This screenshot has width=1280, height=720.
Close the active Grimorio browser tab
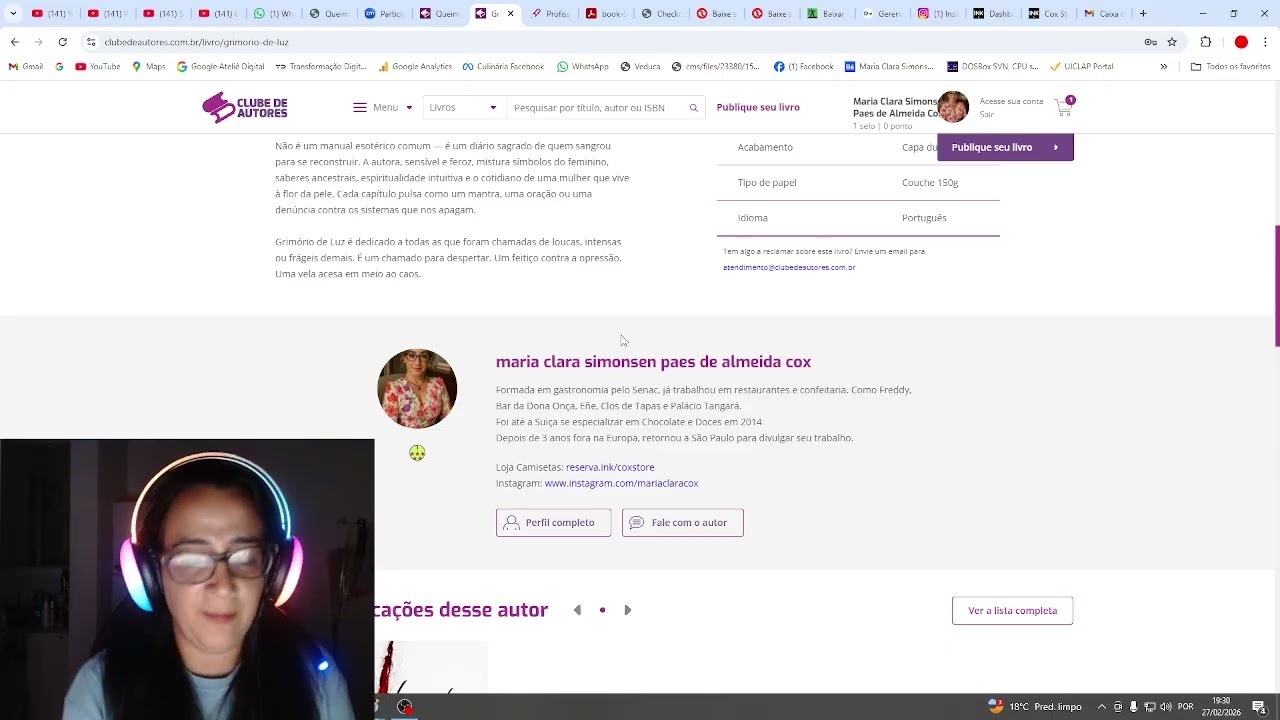tap(510, 14)
